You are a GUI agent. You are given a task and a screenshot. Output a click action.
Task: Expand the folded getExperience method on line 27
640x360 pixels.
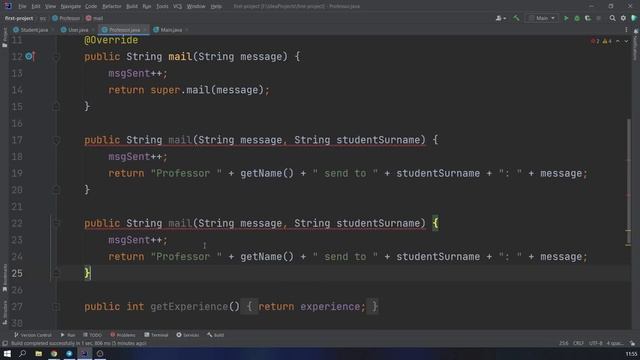point(56,307)
